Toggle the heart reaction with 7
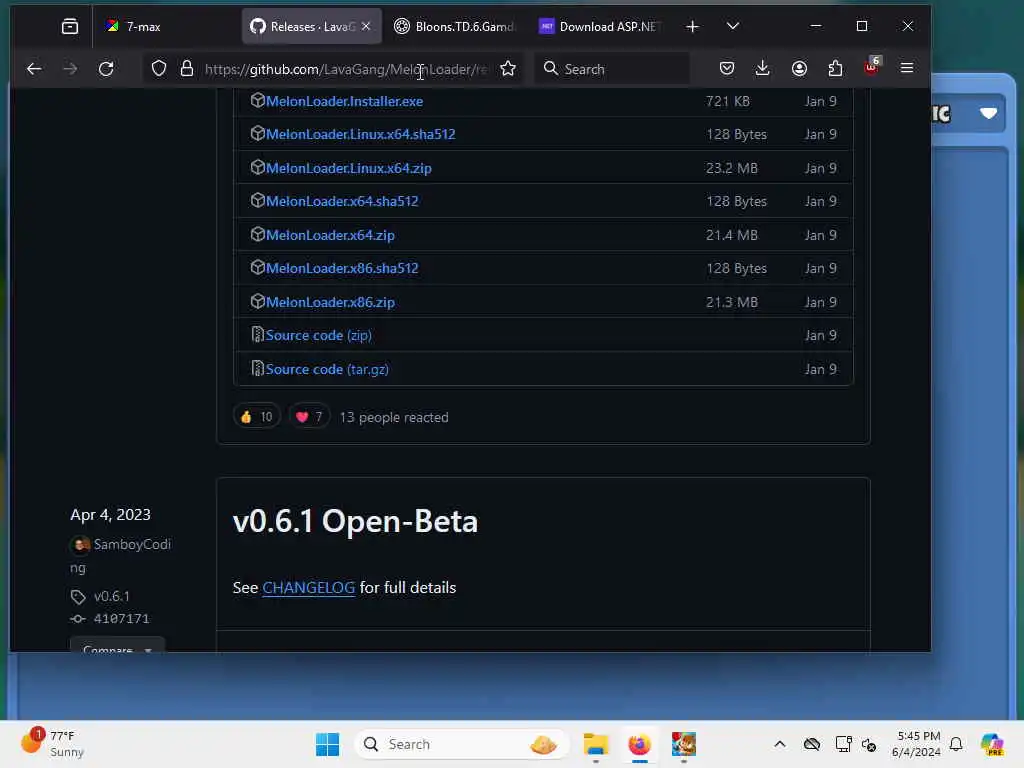The image size is (1024, 768). [309, 417]
